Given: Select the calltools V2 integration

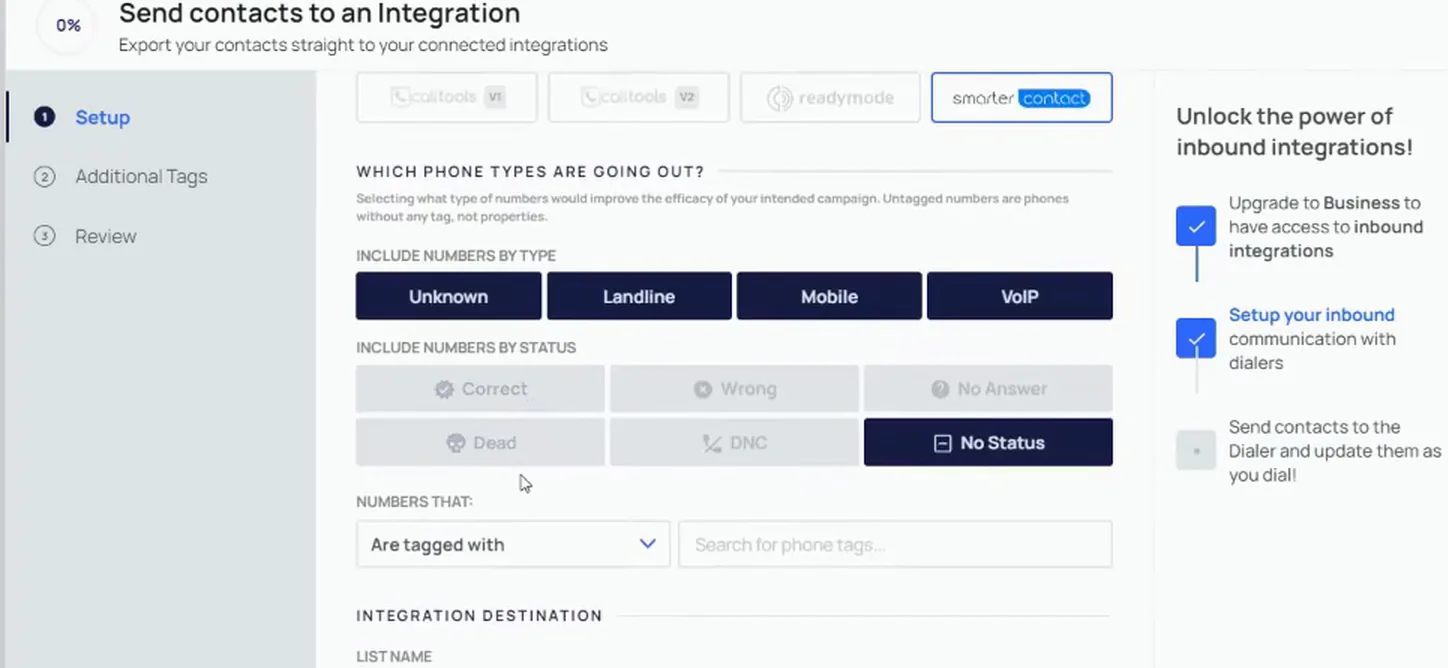Looking at the screenshot, I should point(638,98).
